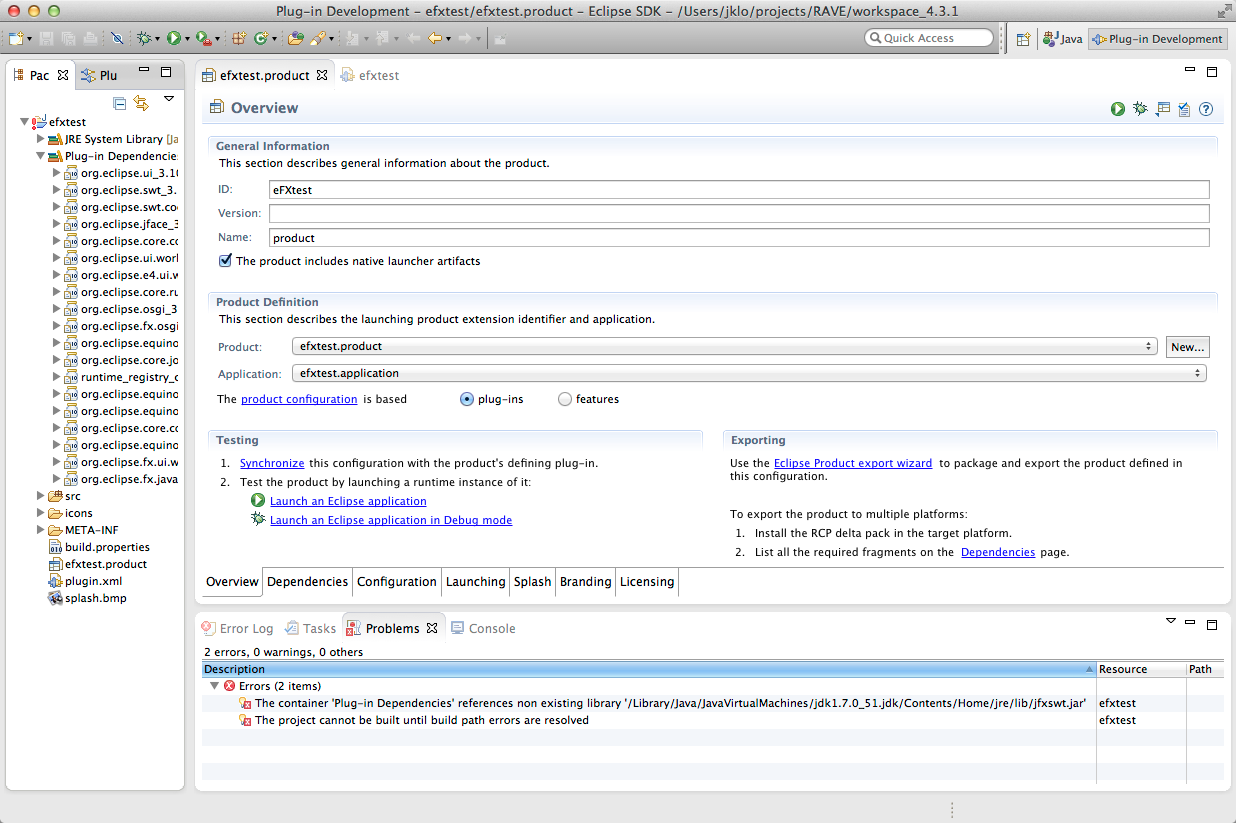This screenshot has width=1236, height=823.
Task: Toggle Link with Editor icon in Package Explorer
Action: [x=141, y=102]
